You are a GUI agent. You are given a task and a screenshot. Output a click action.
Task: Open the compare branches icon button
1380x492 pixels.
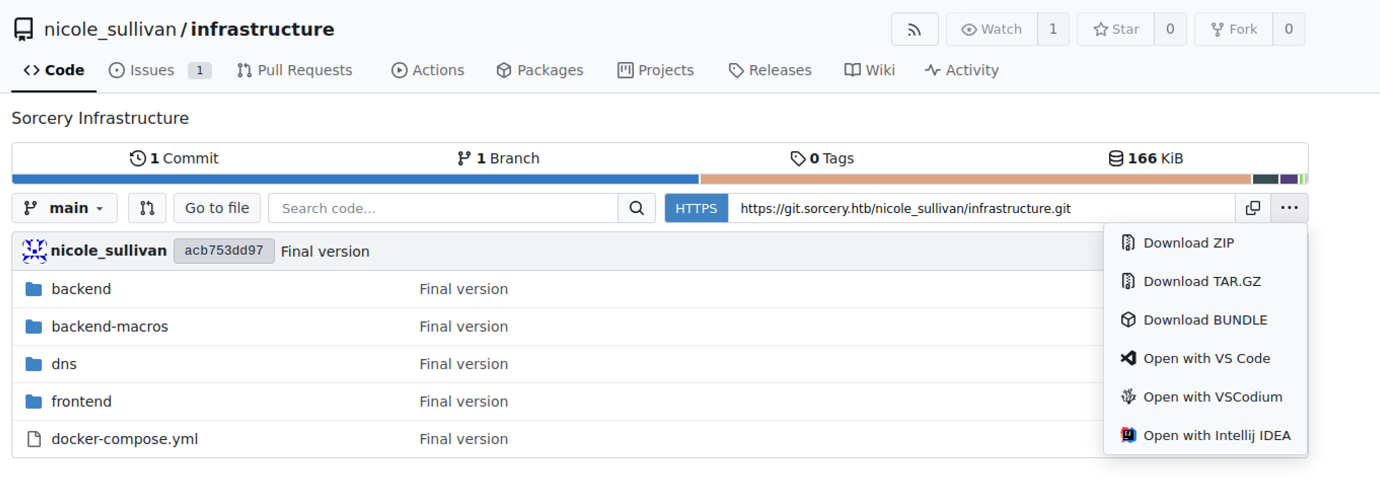147,208
